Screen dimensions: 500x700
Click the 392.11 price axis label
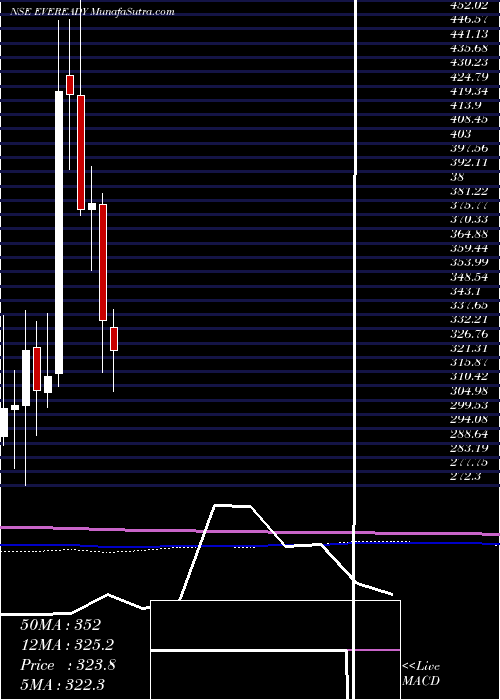click(471, 162)
